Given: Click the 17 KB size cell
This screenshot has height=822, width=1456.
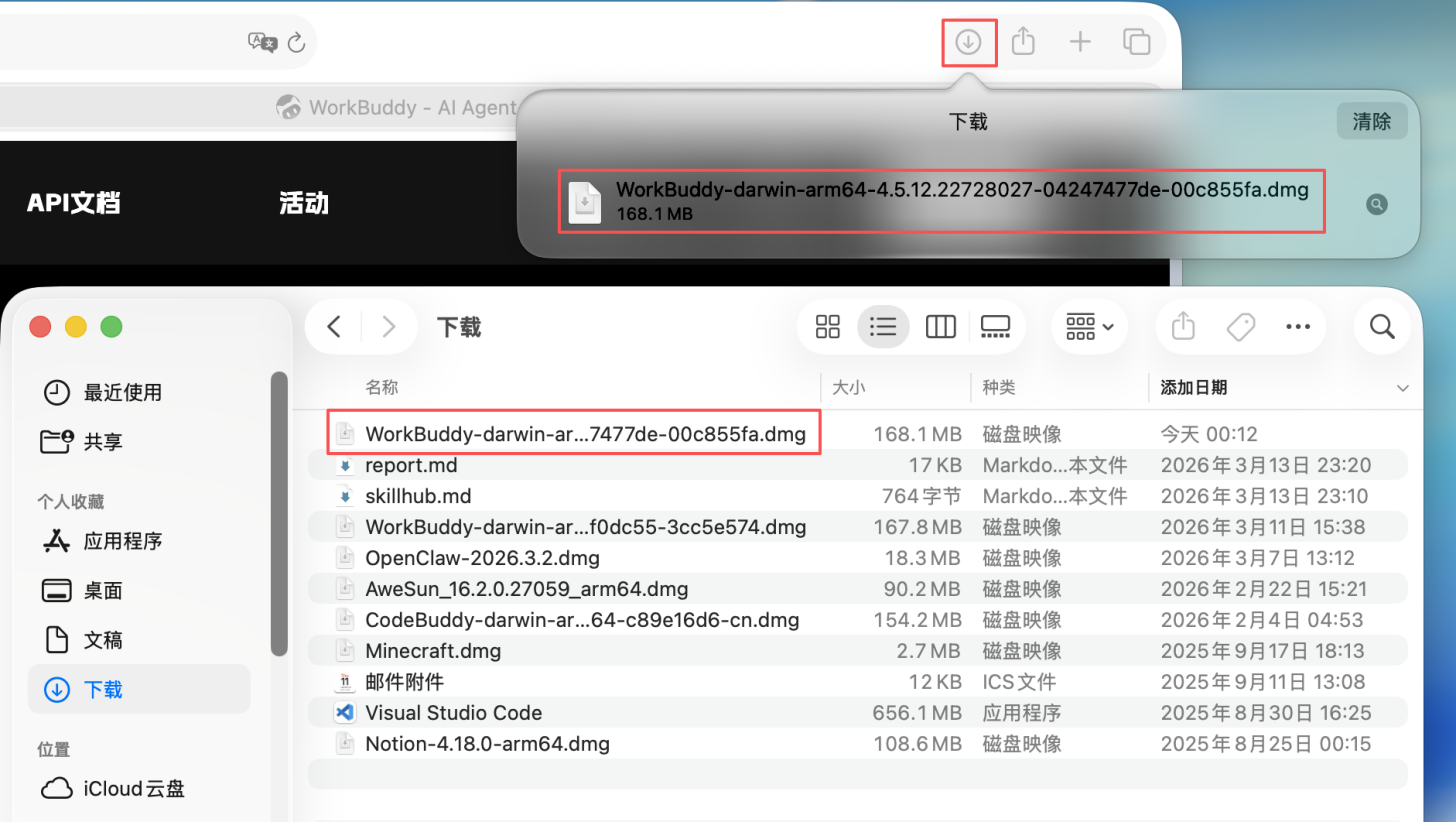Looking at the screenshot, I should 937,465.
